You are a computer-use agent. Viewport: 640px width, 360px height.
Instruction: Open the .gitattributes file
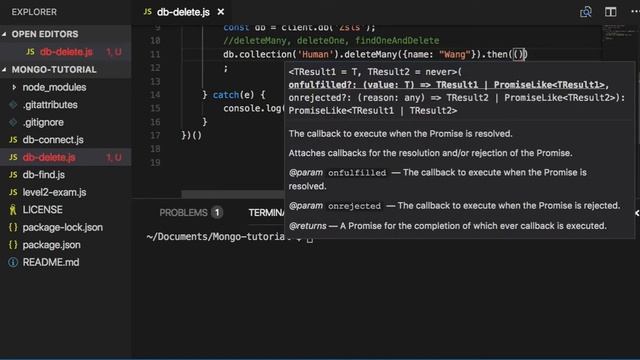click(50, 105)
